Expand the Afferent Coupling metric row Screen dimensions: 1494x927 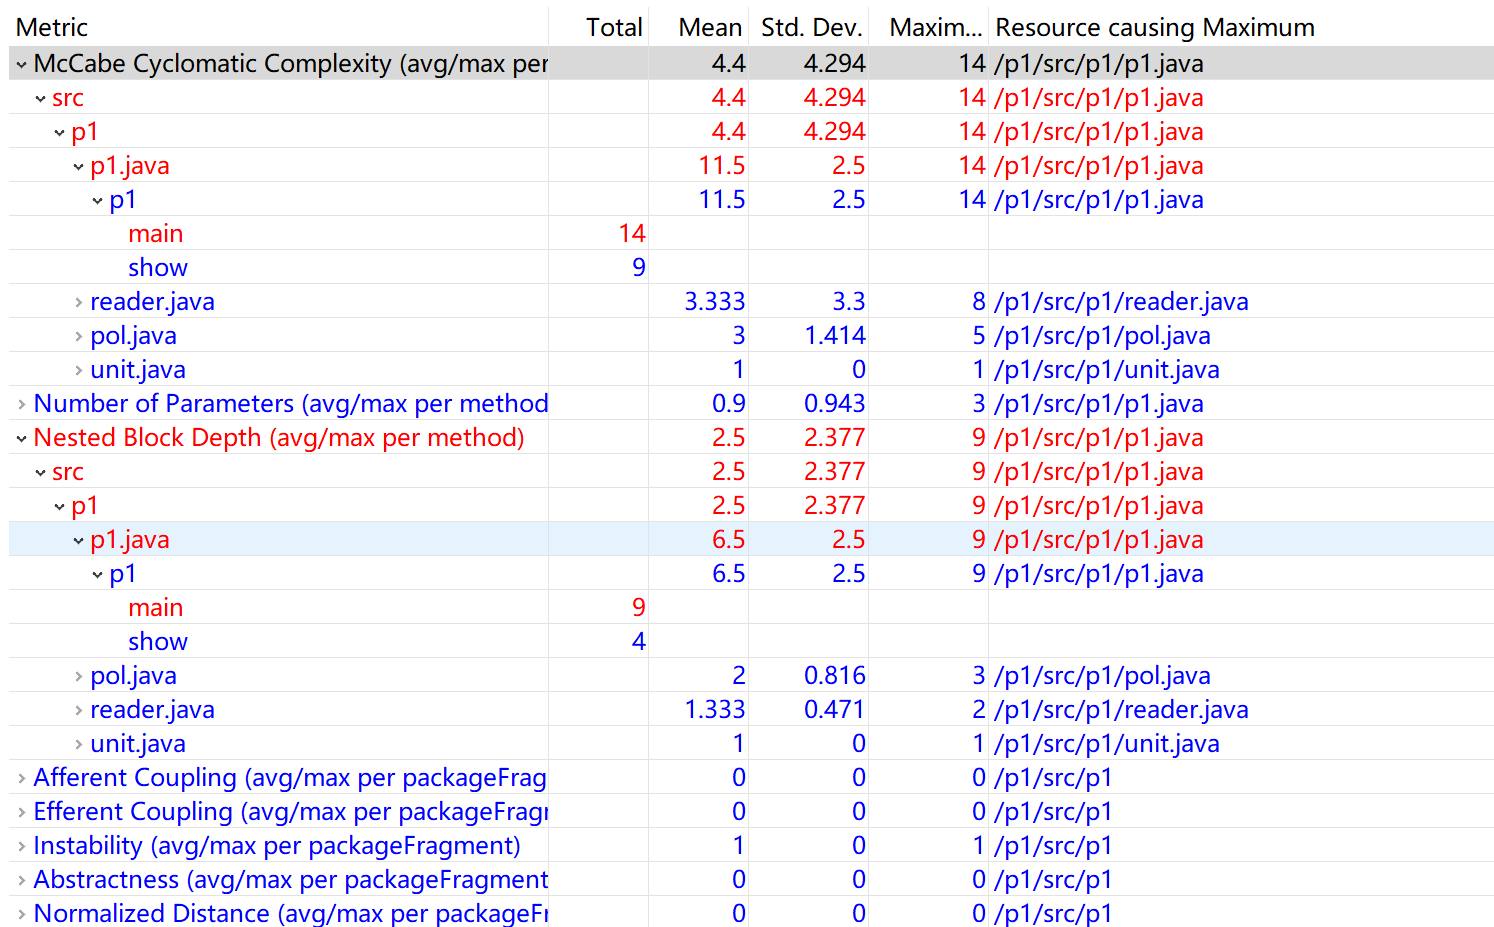point(21,779)
